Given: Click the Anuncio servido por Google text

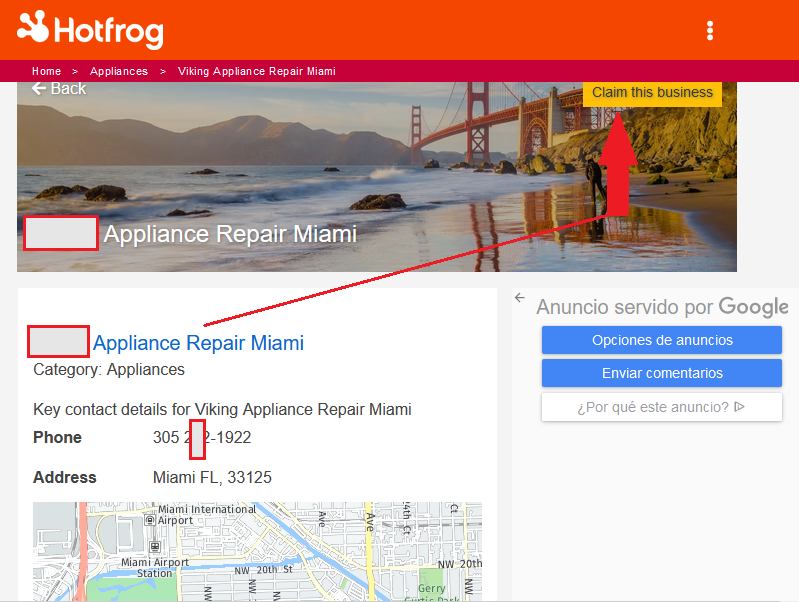Looking at the screenshot, I should [x=662, y=307].
